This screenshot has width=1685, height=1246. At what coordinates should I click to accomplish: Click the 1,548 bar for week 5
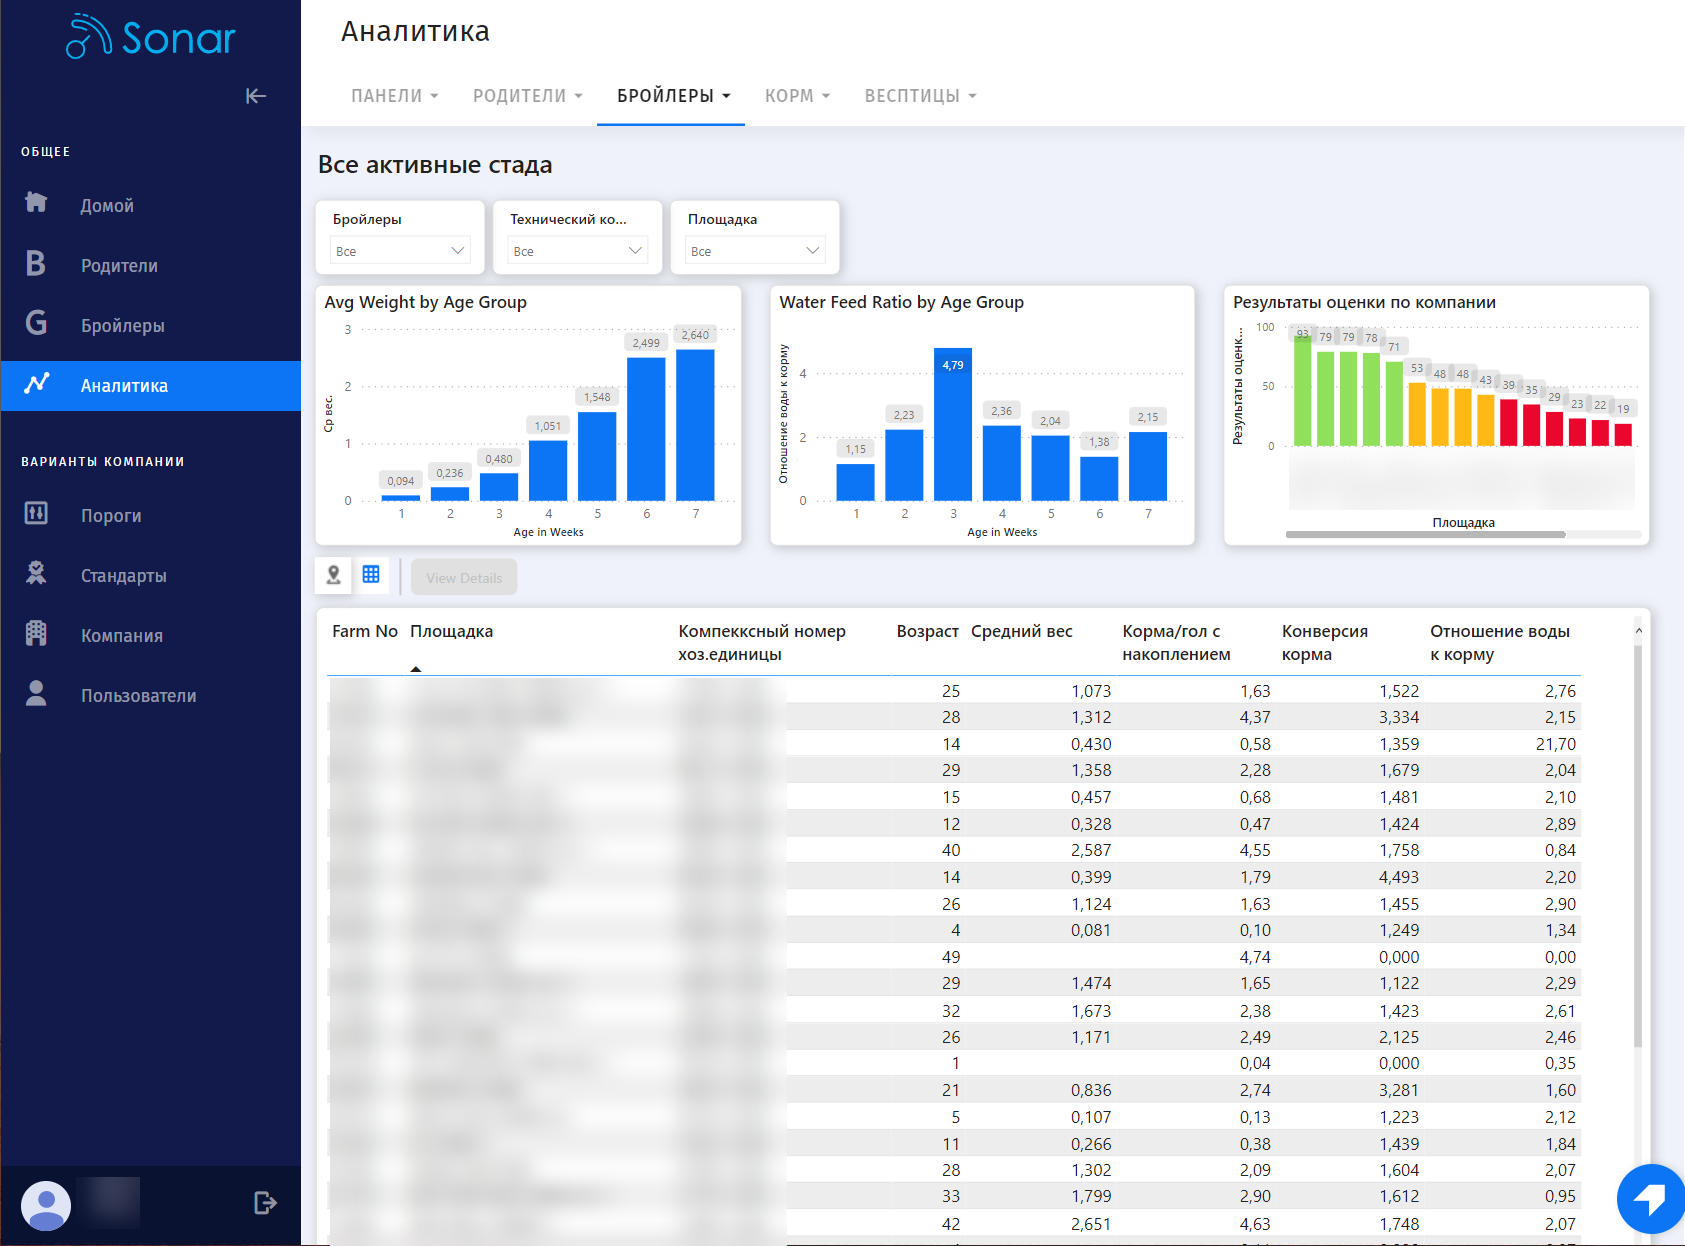[597, 456]
